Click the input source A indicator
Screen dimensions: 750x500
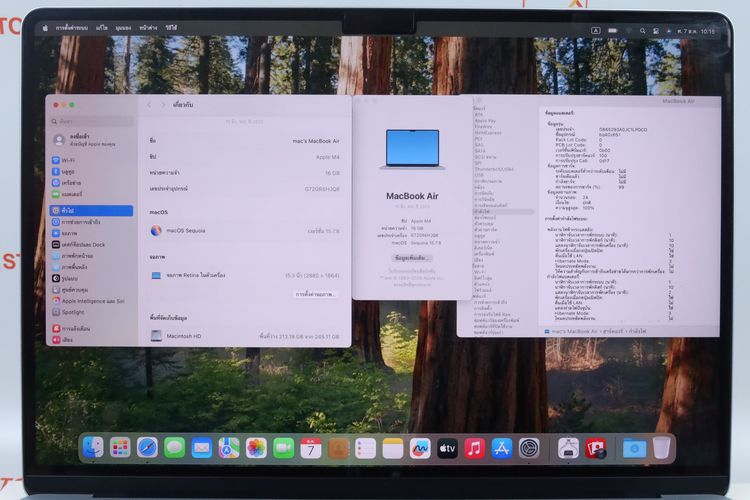pyautogui.click(x=596, y=31)
